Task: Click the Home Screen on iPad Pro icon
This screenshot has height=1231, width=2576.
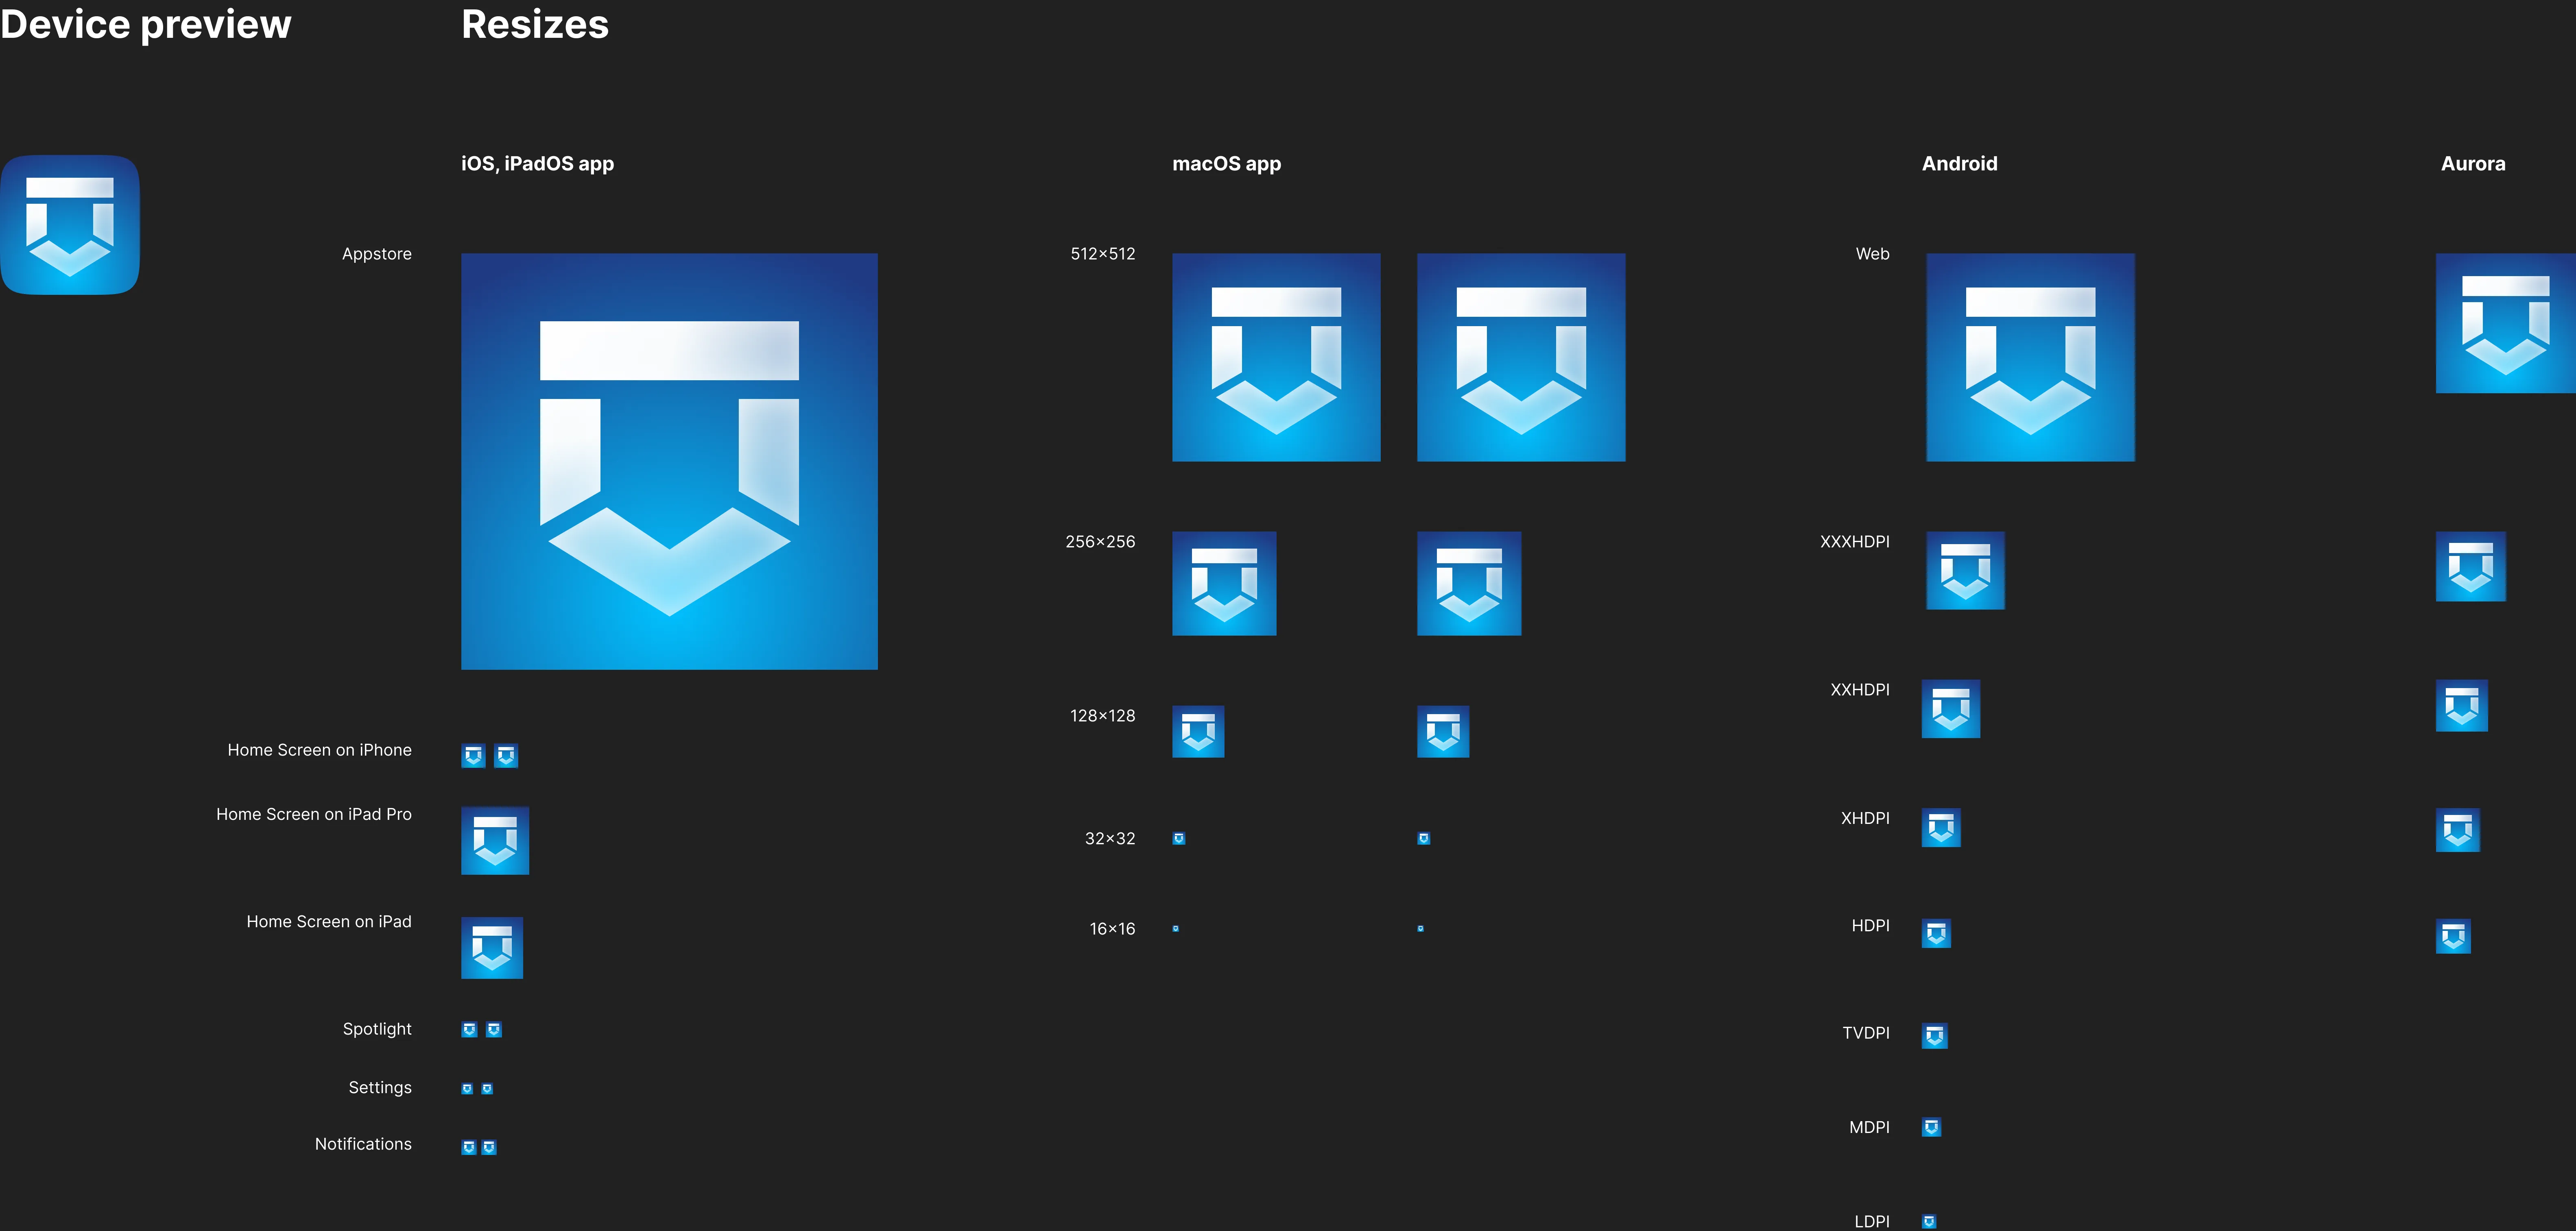Action: (x=495, y=840)
